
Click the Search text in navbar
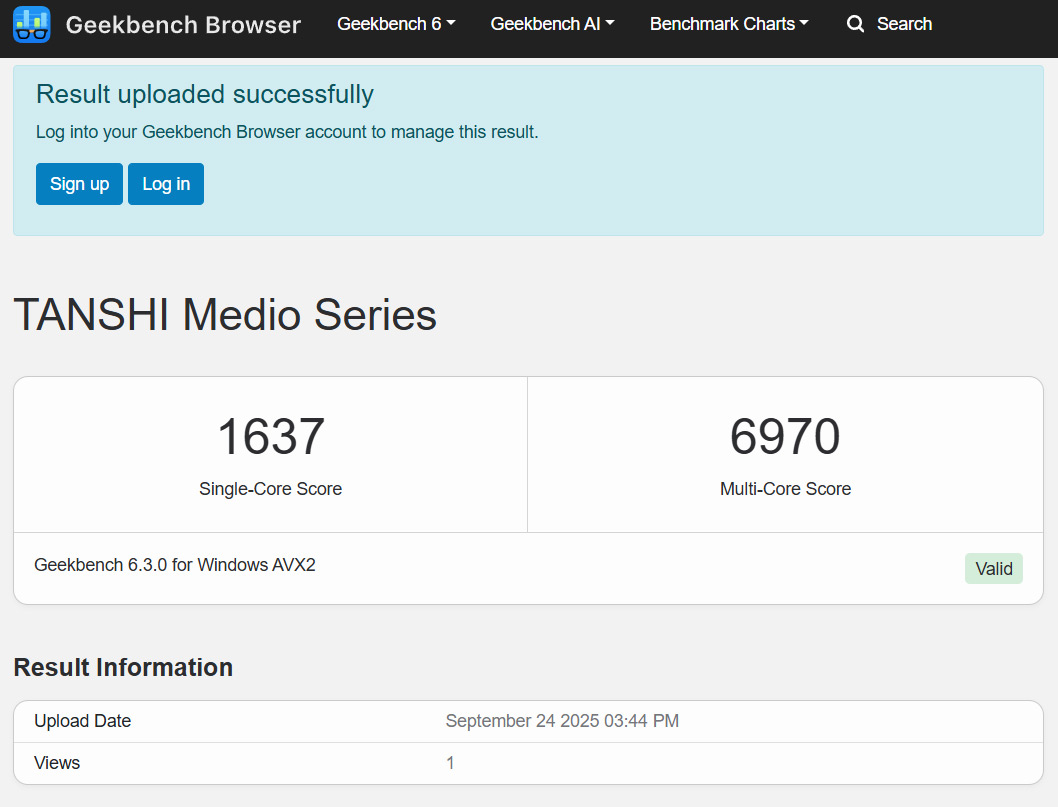click(904, 24)
